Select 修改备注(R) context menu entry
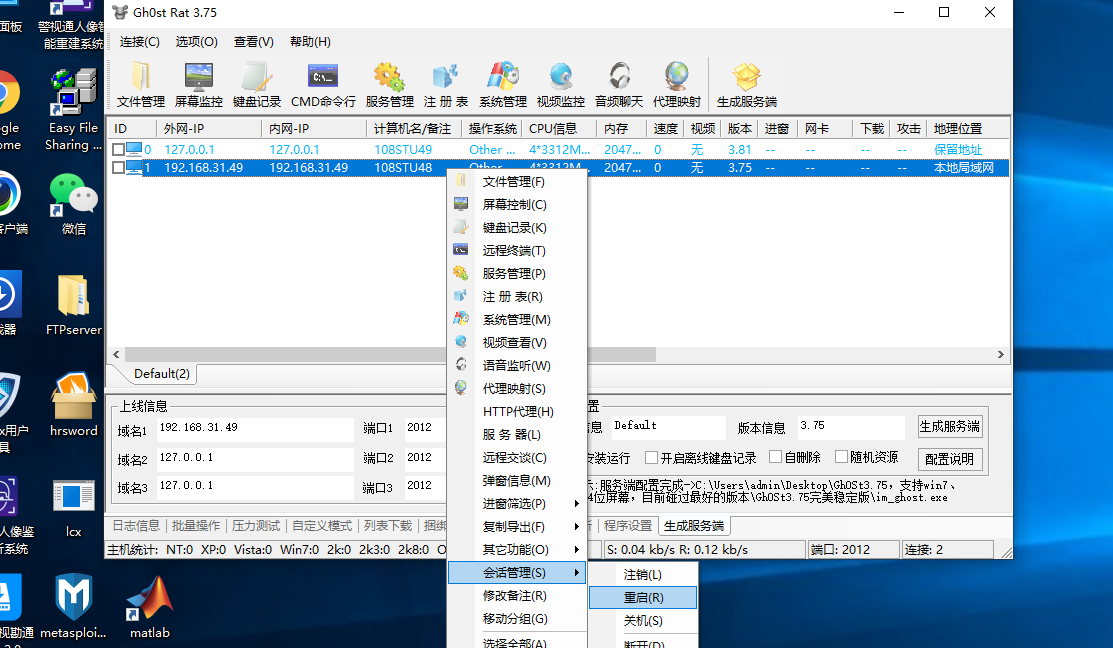The image size is (1113, 648). pyautogui.click(x=517, y=595)
